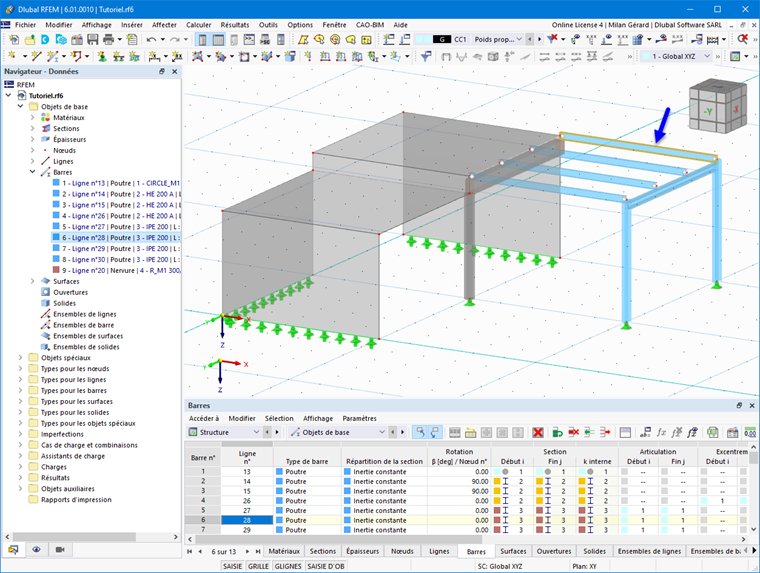The height and width of the screenshot is (573, 760).
Task: Switch to the Sections table tab
Action: pos(323,551)
